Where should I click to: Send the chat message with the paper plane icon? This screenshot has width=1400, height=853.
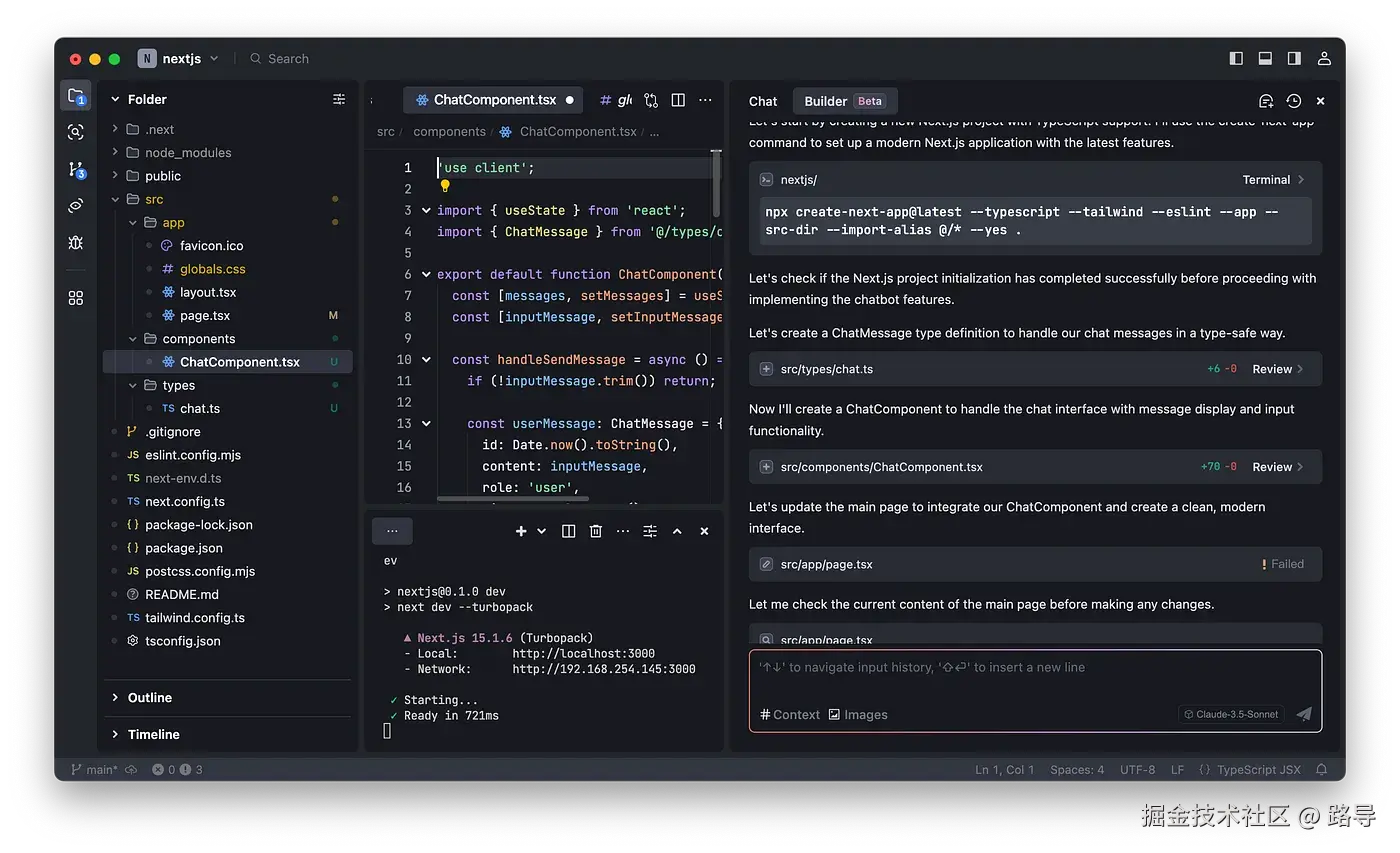(1304, 714)
